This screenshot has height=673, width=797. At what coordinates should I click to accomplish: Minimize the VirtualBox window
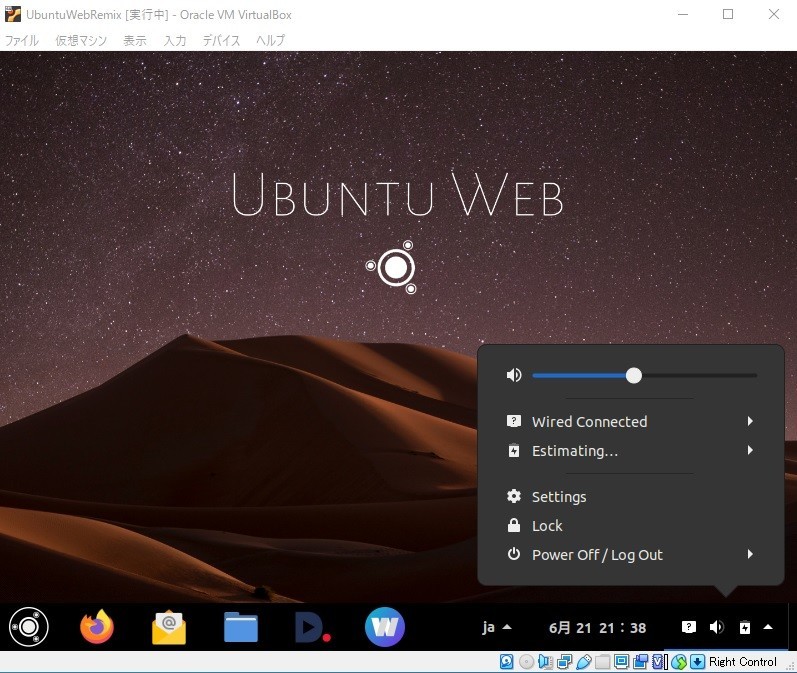pyautogui.click(x=683, y=14)
